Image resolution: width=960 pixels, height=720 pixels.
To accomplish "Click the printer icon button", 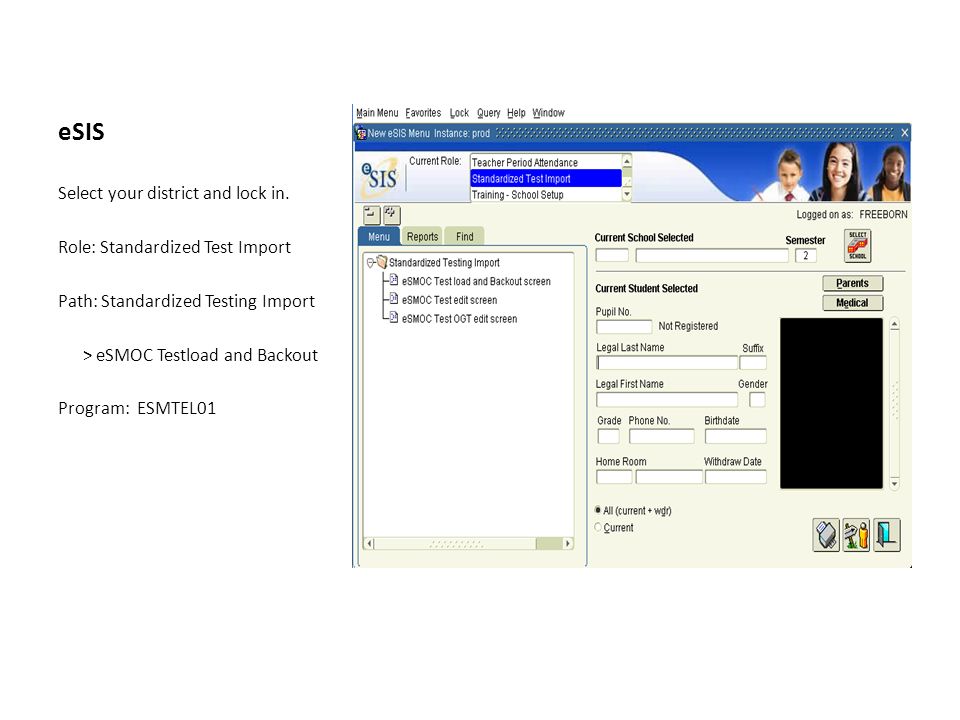I will (x=826, y=535).
